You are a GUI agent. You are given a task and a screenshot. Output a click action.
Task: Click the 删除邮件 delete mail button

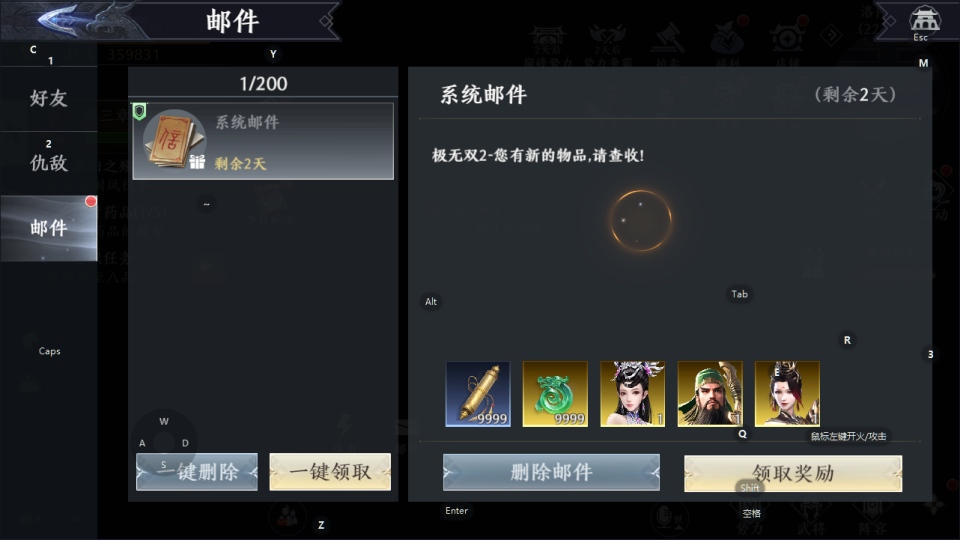[x=551, y=473]
